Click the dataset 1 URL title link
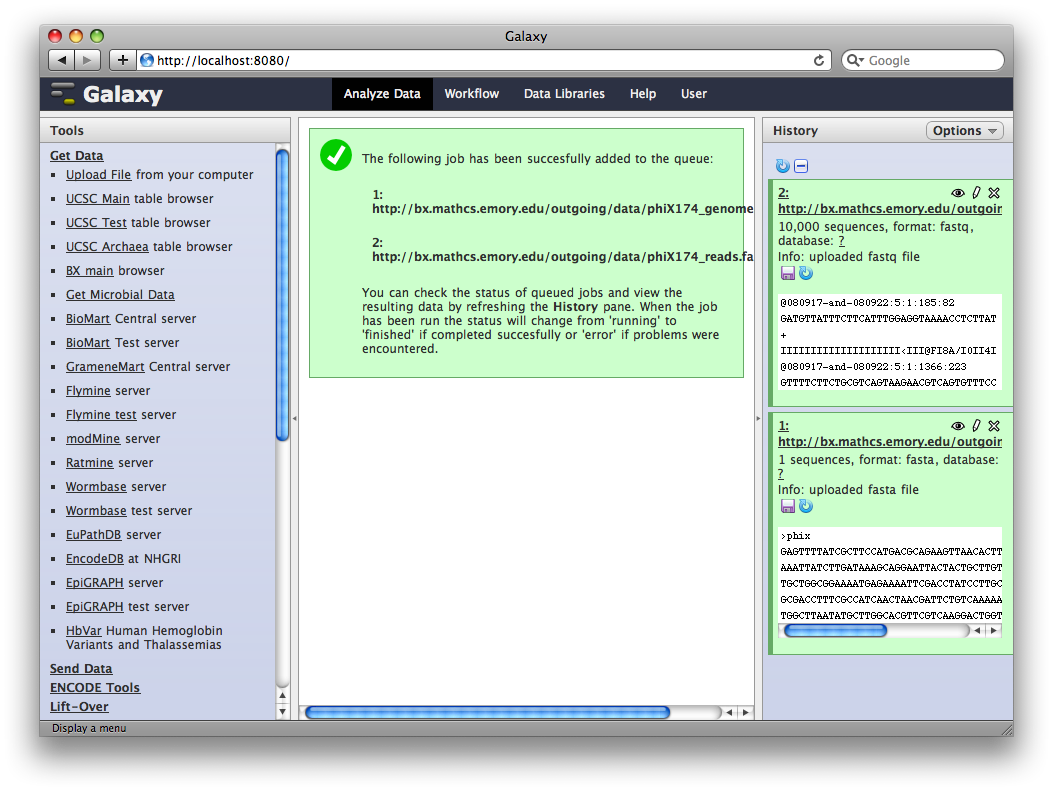The image size is (1053, 791). click(890, 442)
